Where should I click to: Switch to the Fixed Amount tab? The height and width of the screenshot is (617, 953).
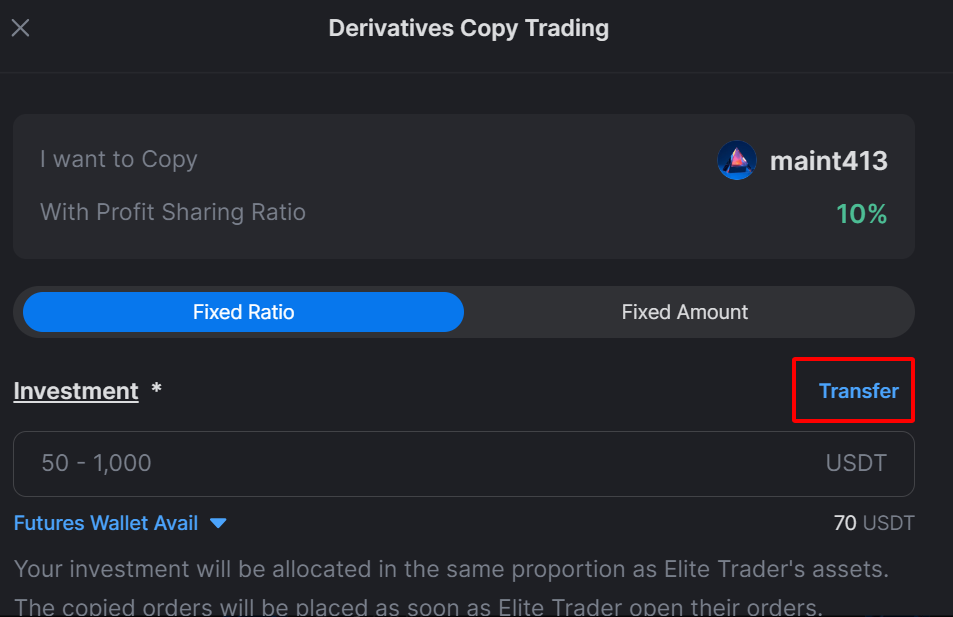pos(684,312)
